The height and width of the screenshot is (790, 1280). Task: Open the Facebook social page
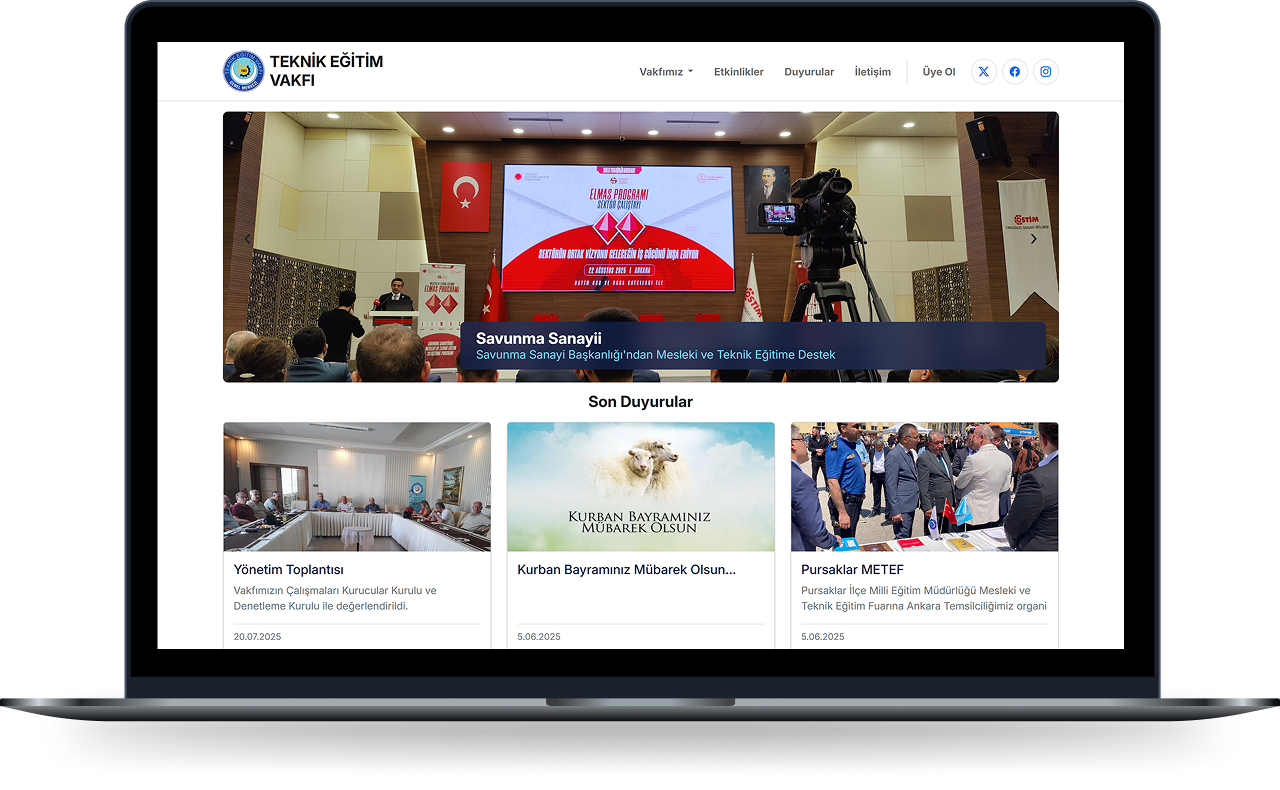1015,72
